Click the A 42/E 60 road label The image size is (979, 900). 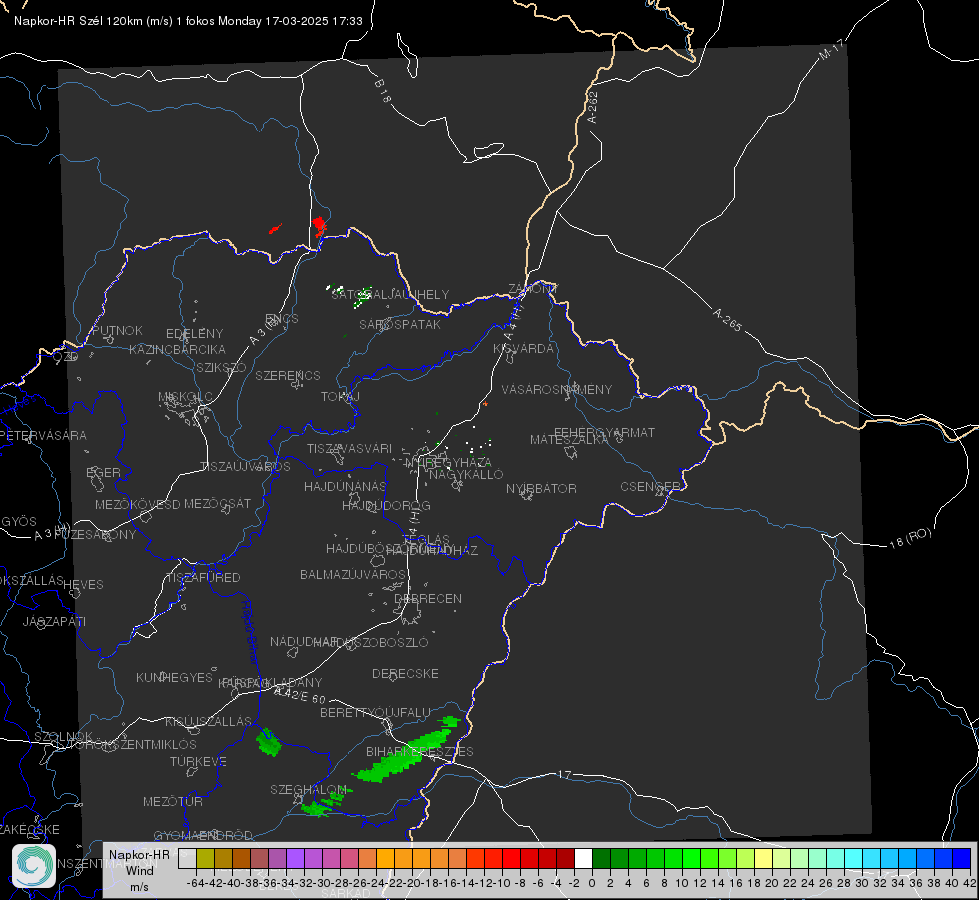click(x=300, y=695)
